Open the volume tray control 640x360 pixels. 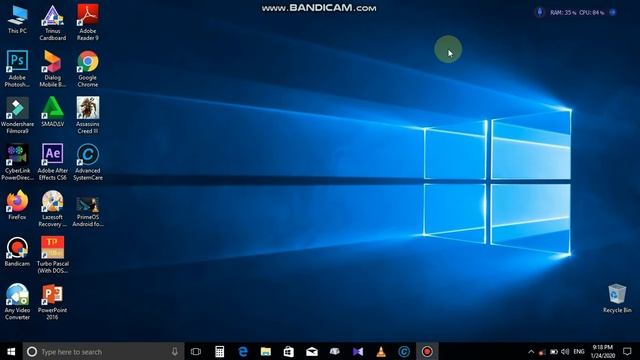coord(565,351)
